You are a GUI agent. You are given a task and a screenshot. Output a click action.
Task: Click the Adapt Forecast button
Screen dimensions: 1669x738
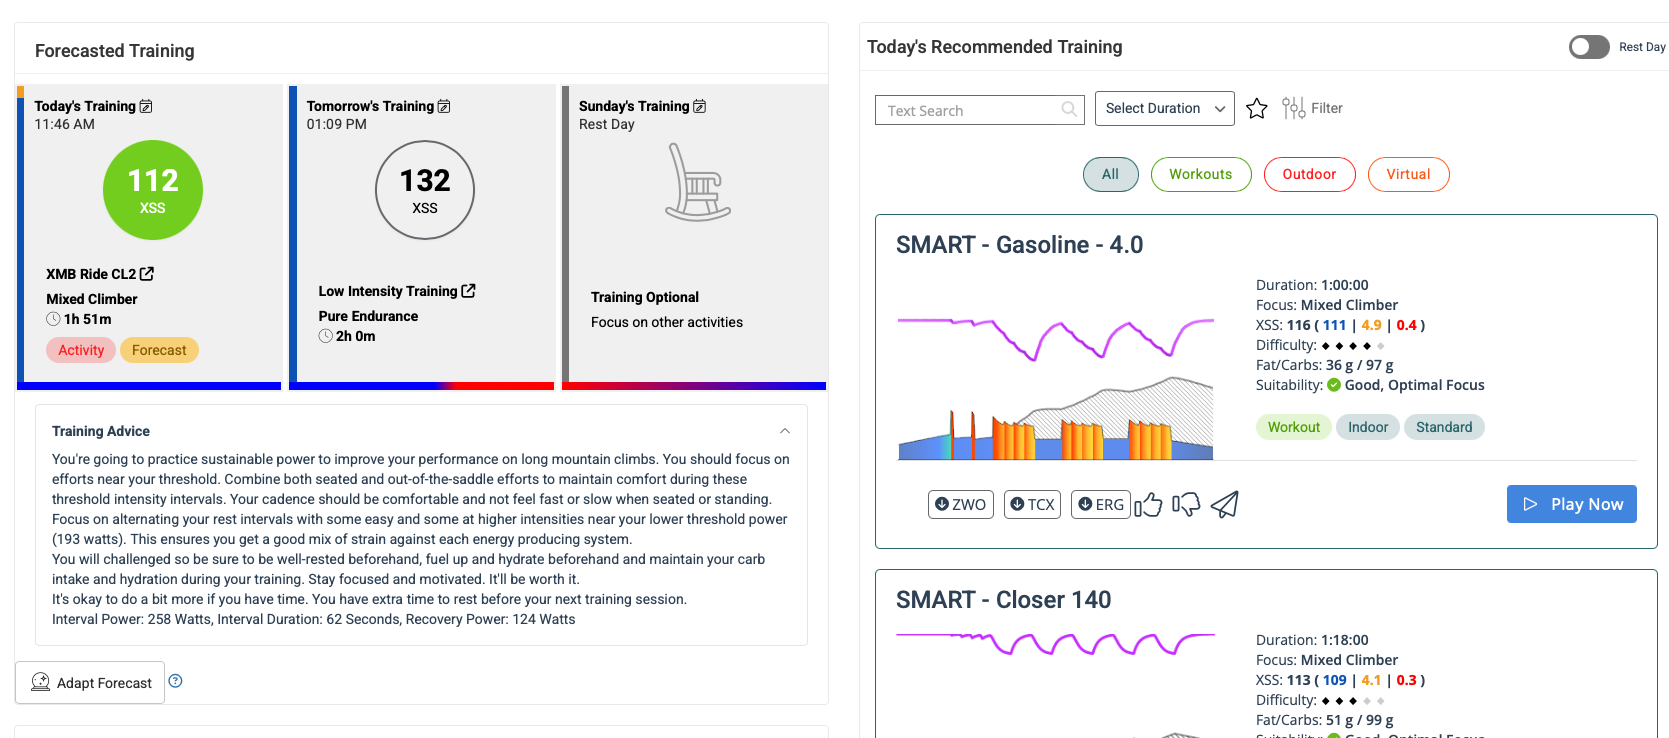[90, 683]
